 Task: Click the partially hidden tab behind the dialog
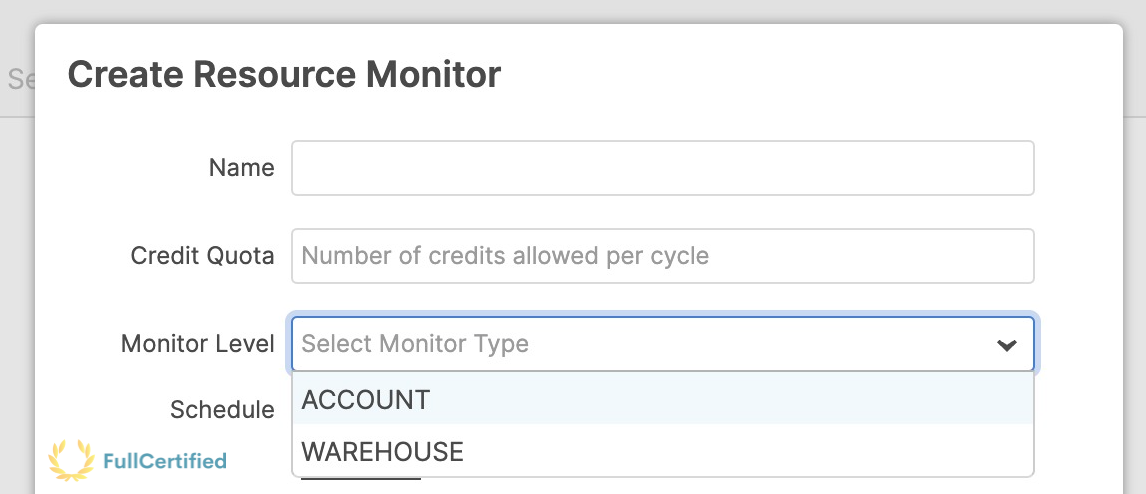(x=18, y=79)
